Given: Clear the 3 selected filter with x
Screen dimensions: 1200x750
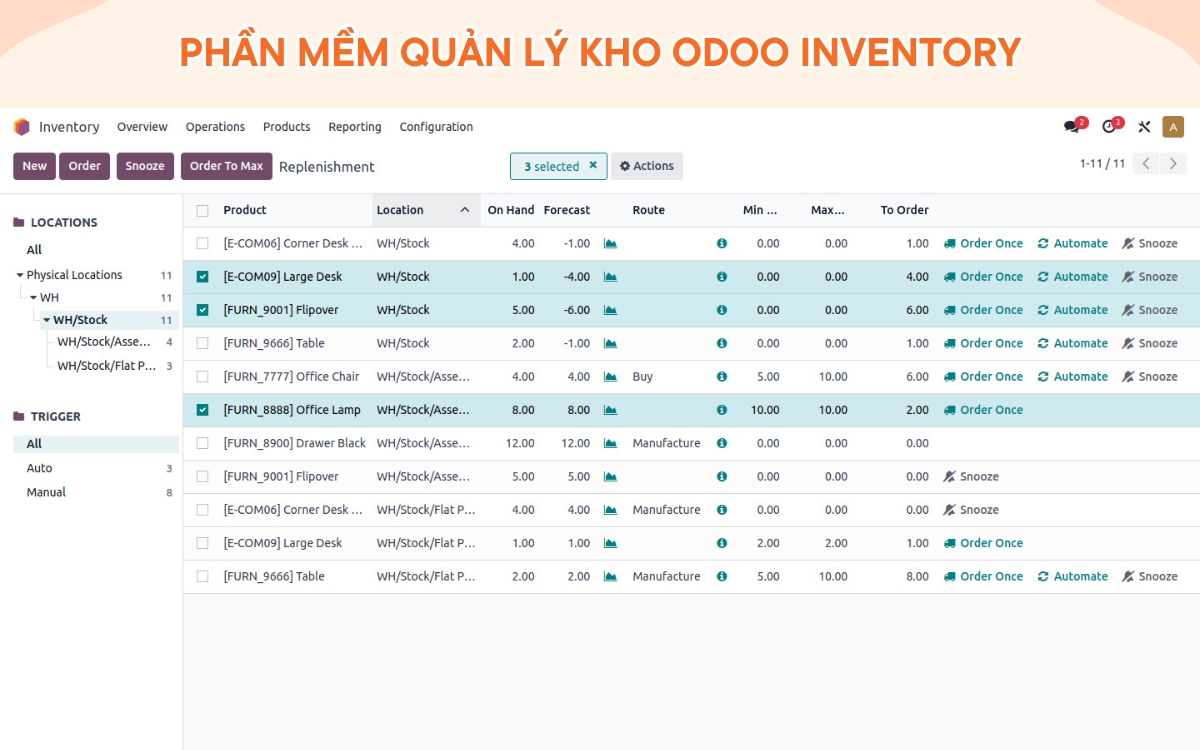Looking at the screenshot, I should pos(592,166).
